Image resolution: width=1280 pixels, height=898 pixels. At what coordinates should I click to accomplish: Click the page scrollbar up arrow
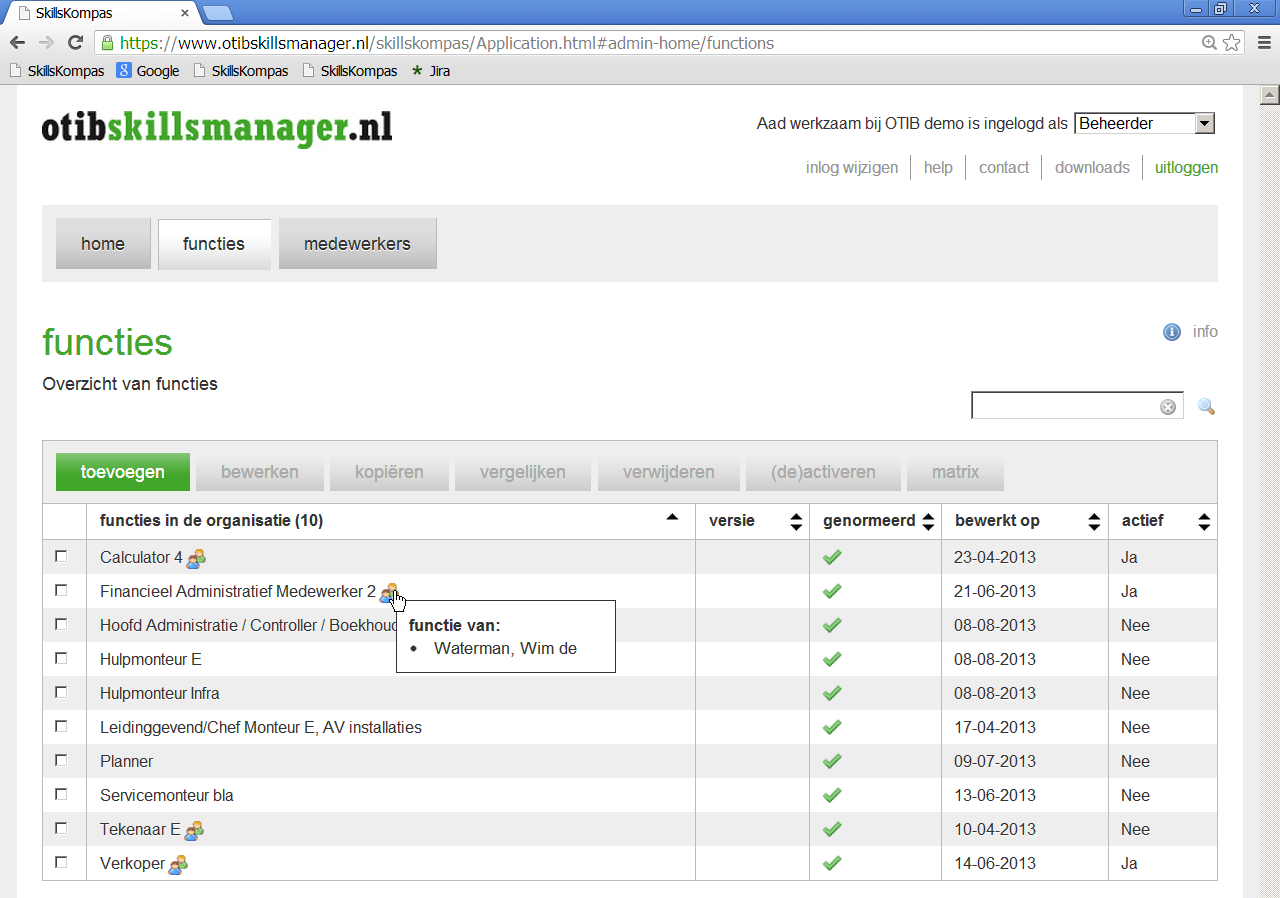1270,95
